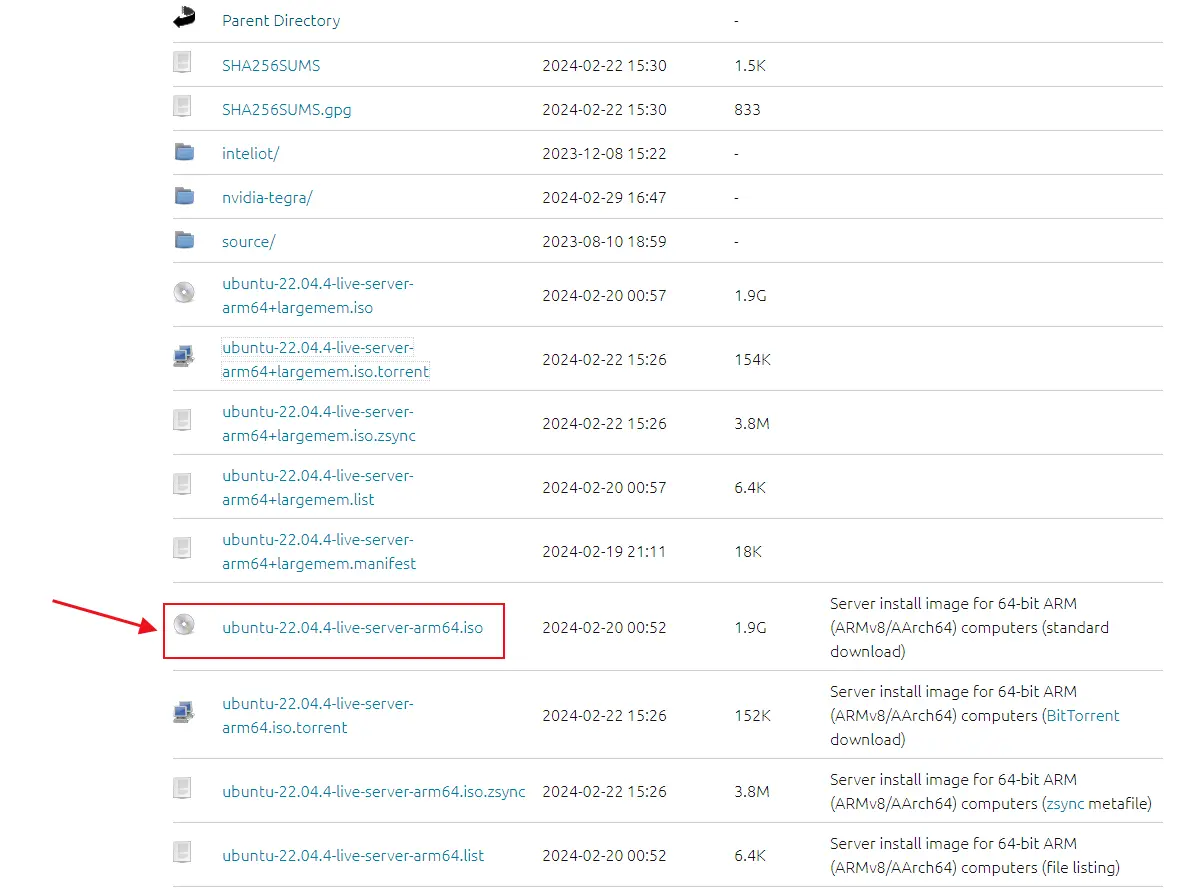Click the Parent Directory back arrow icon

pyautogui.click(x=184, y=17)
